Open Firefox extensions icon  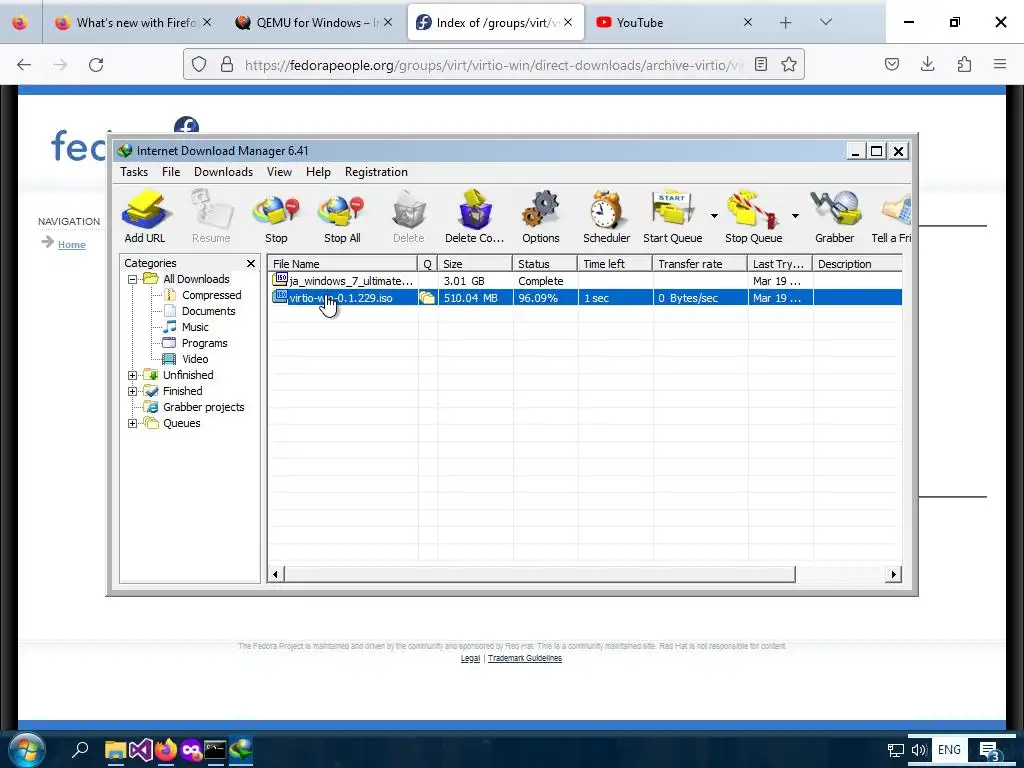pyautogui.click(x=964, y=64)
